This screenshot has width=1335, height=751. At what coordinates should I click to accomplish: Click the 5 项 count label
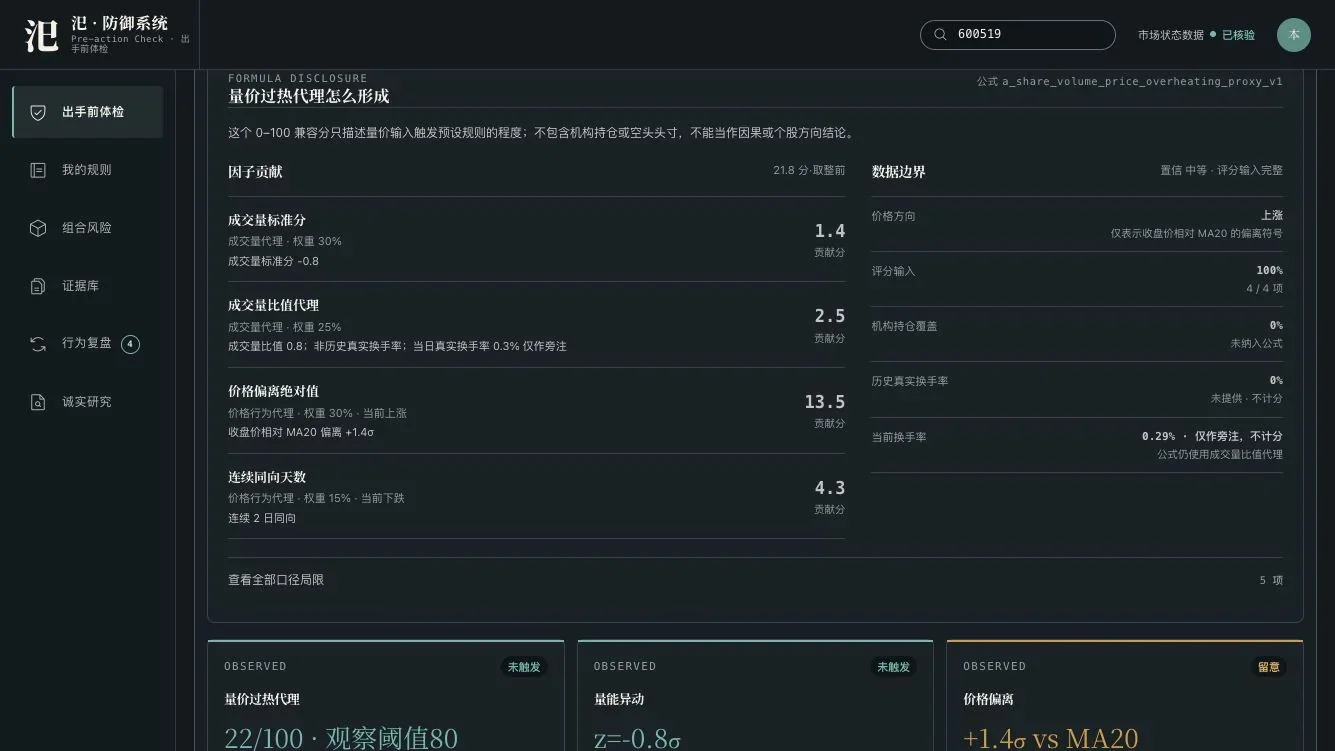pyautogui.click(x=1270, y=580)
